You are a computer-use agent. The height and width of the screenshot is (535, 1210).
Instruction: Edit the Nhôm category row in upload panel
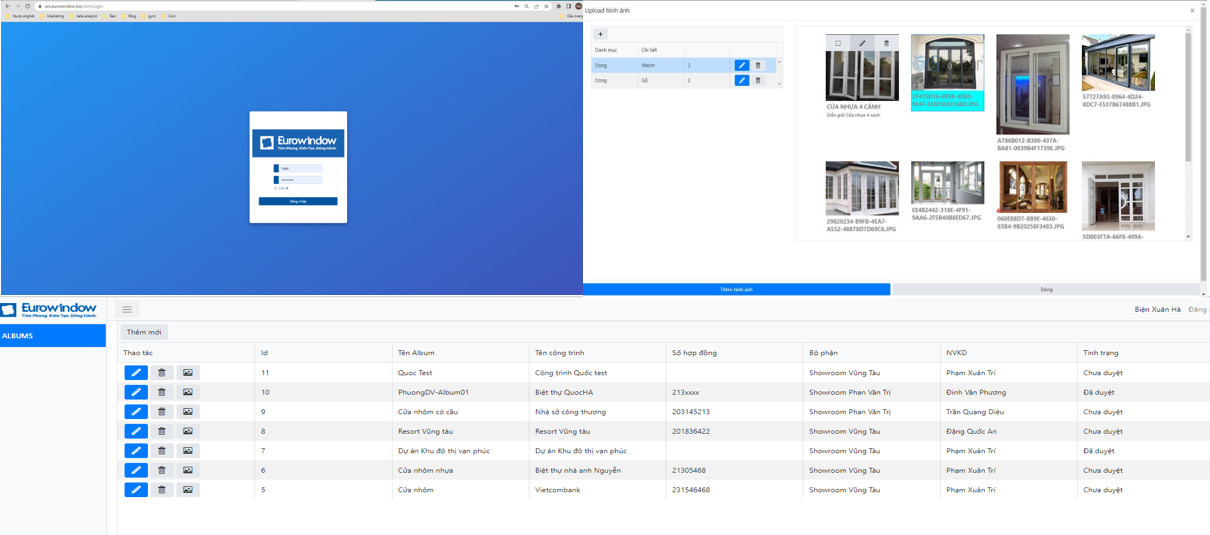[741, 65]
